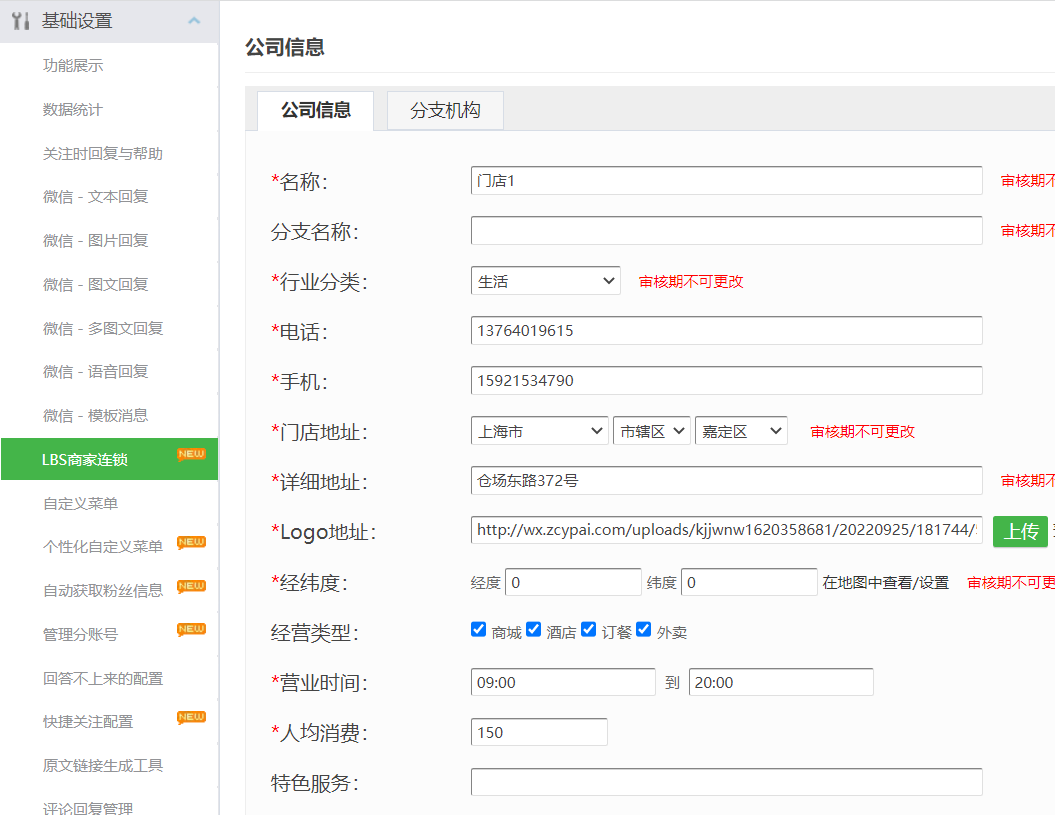Click the green 上传 button

click(x=1020, y=531)
